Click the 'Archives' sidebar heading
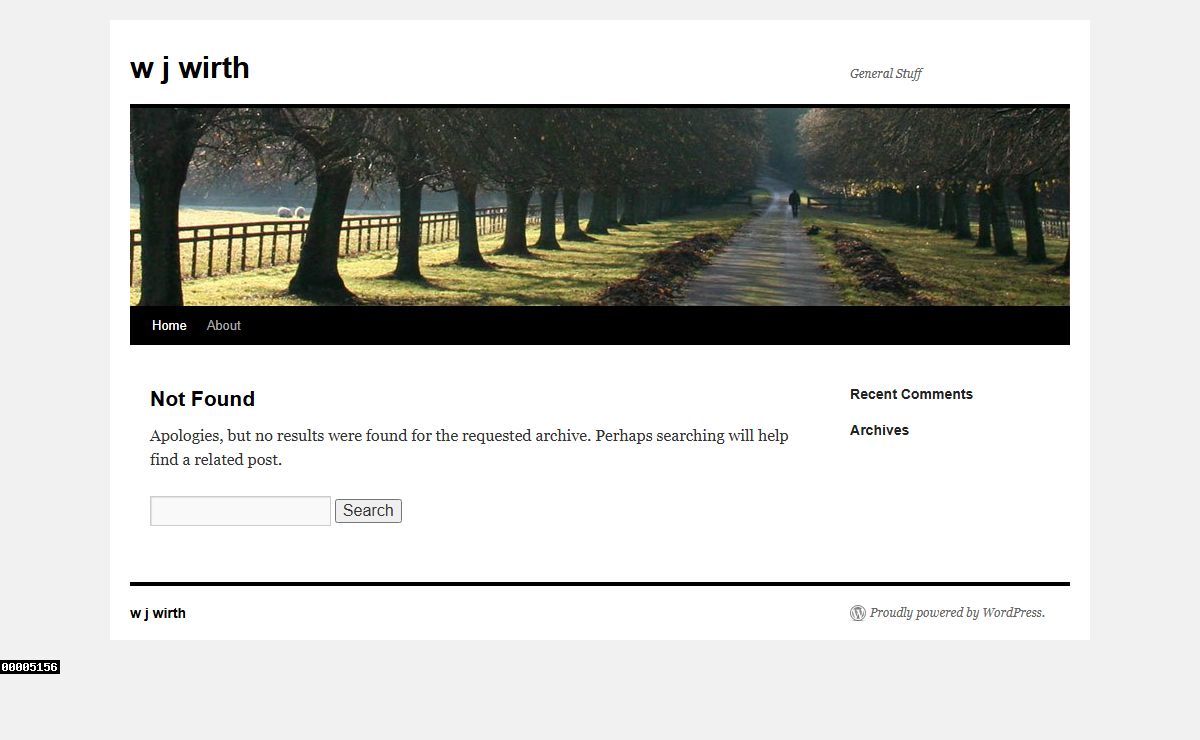The height and width of the screenshot is (740, 1200). tap(879, 430)
